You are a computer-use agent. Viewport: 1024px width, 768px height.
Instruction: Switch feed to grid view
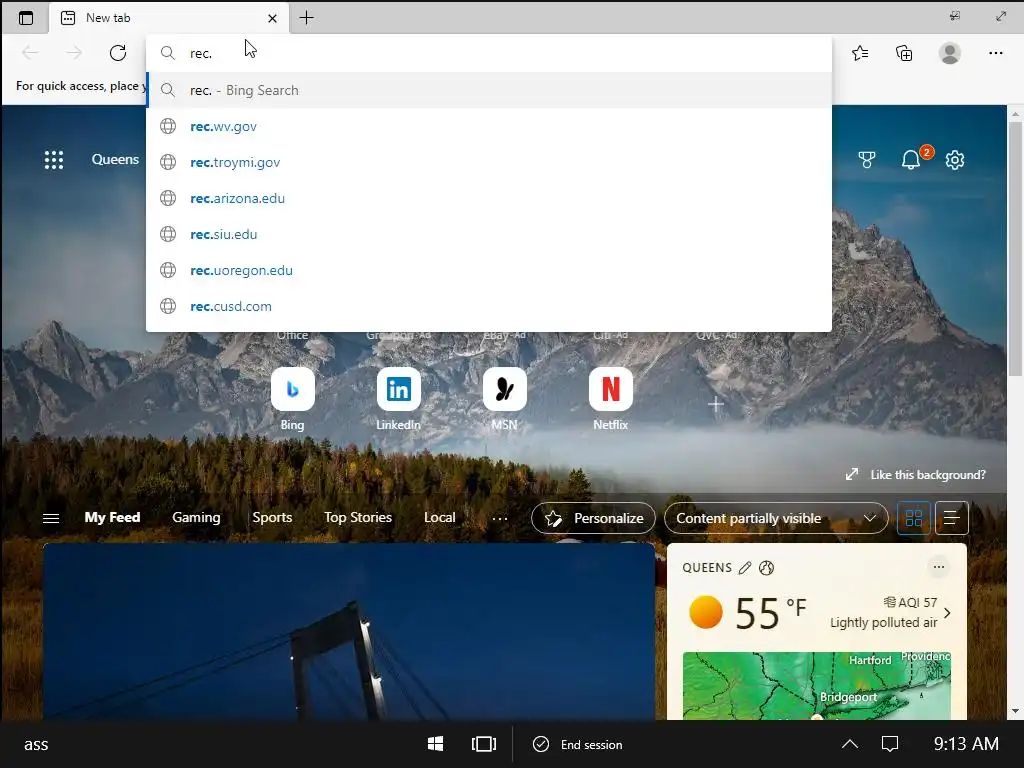click(x=914, y=519)
